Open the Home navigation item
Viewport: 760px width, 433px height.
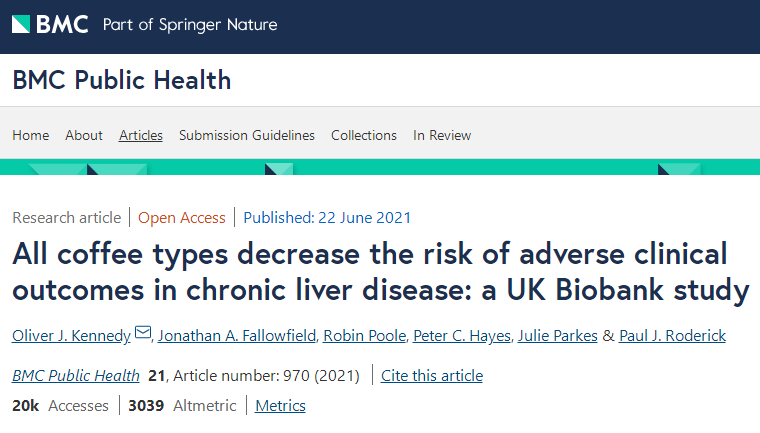click(30, 135)
